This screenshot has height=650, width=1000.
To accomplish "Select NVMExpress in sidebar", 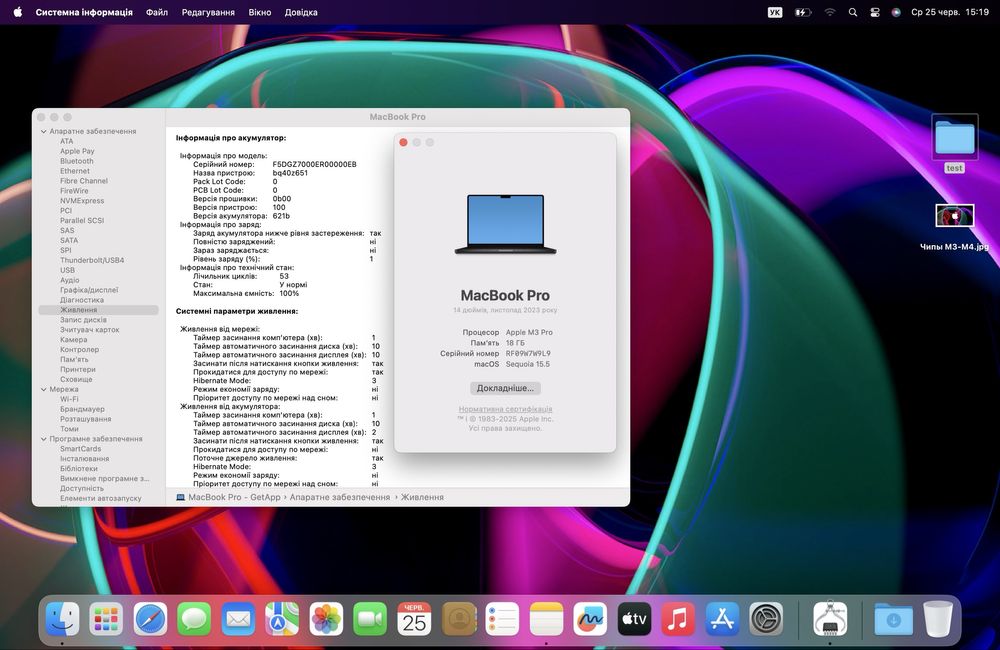I will [82, 201].
